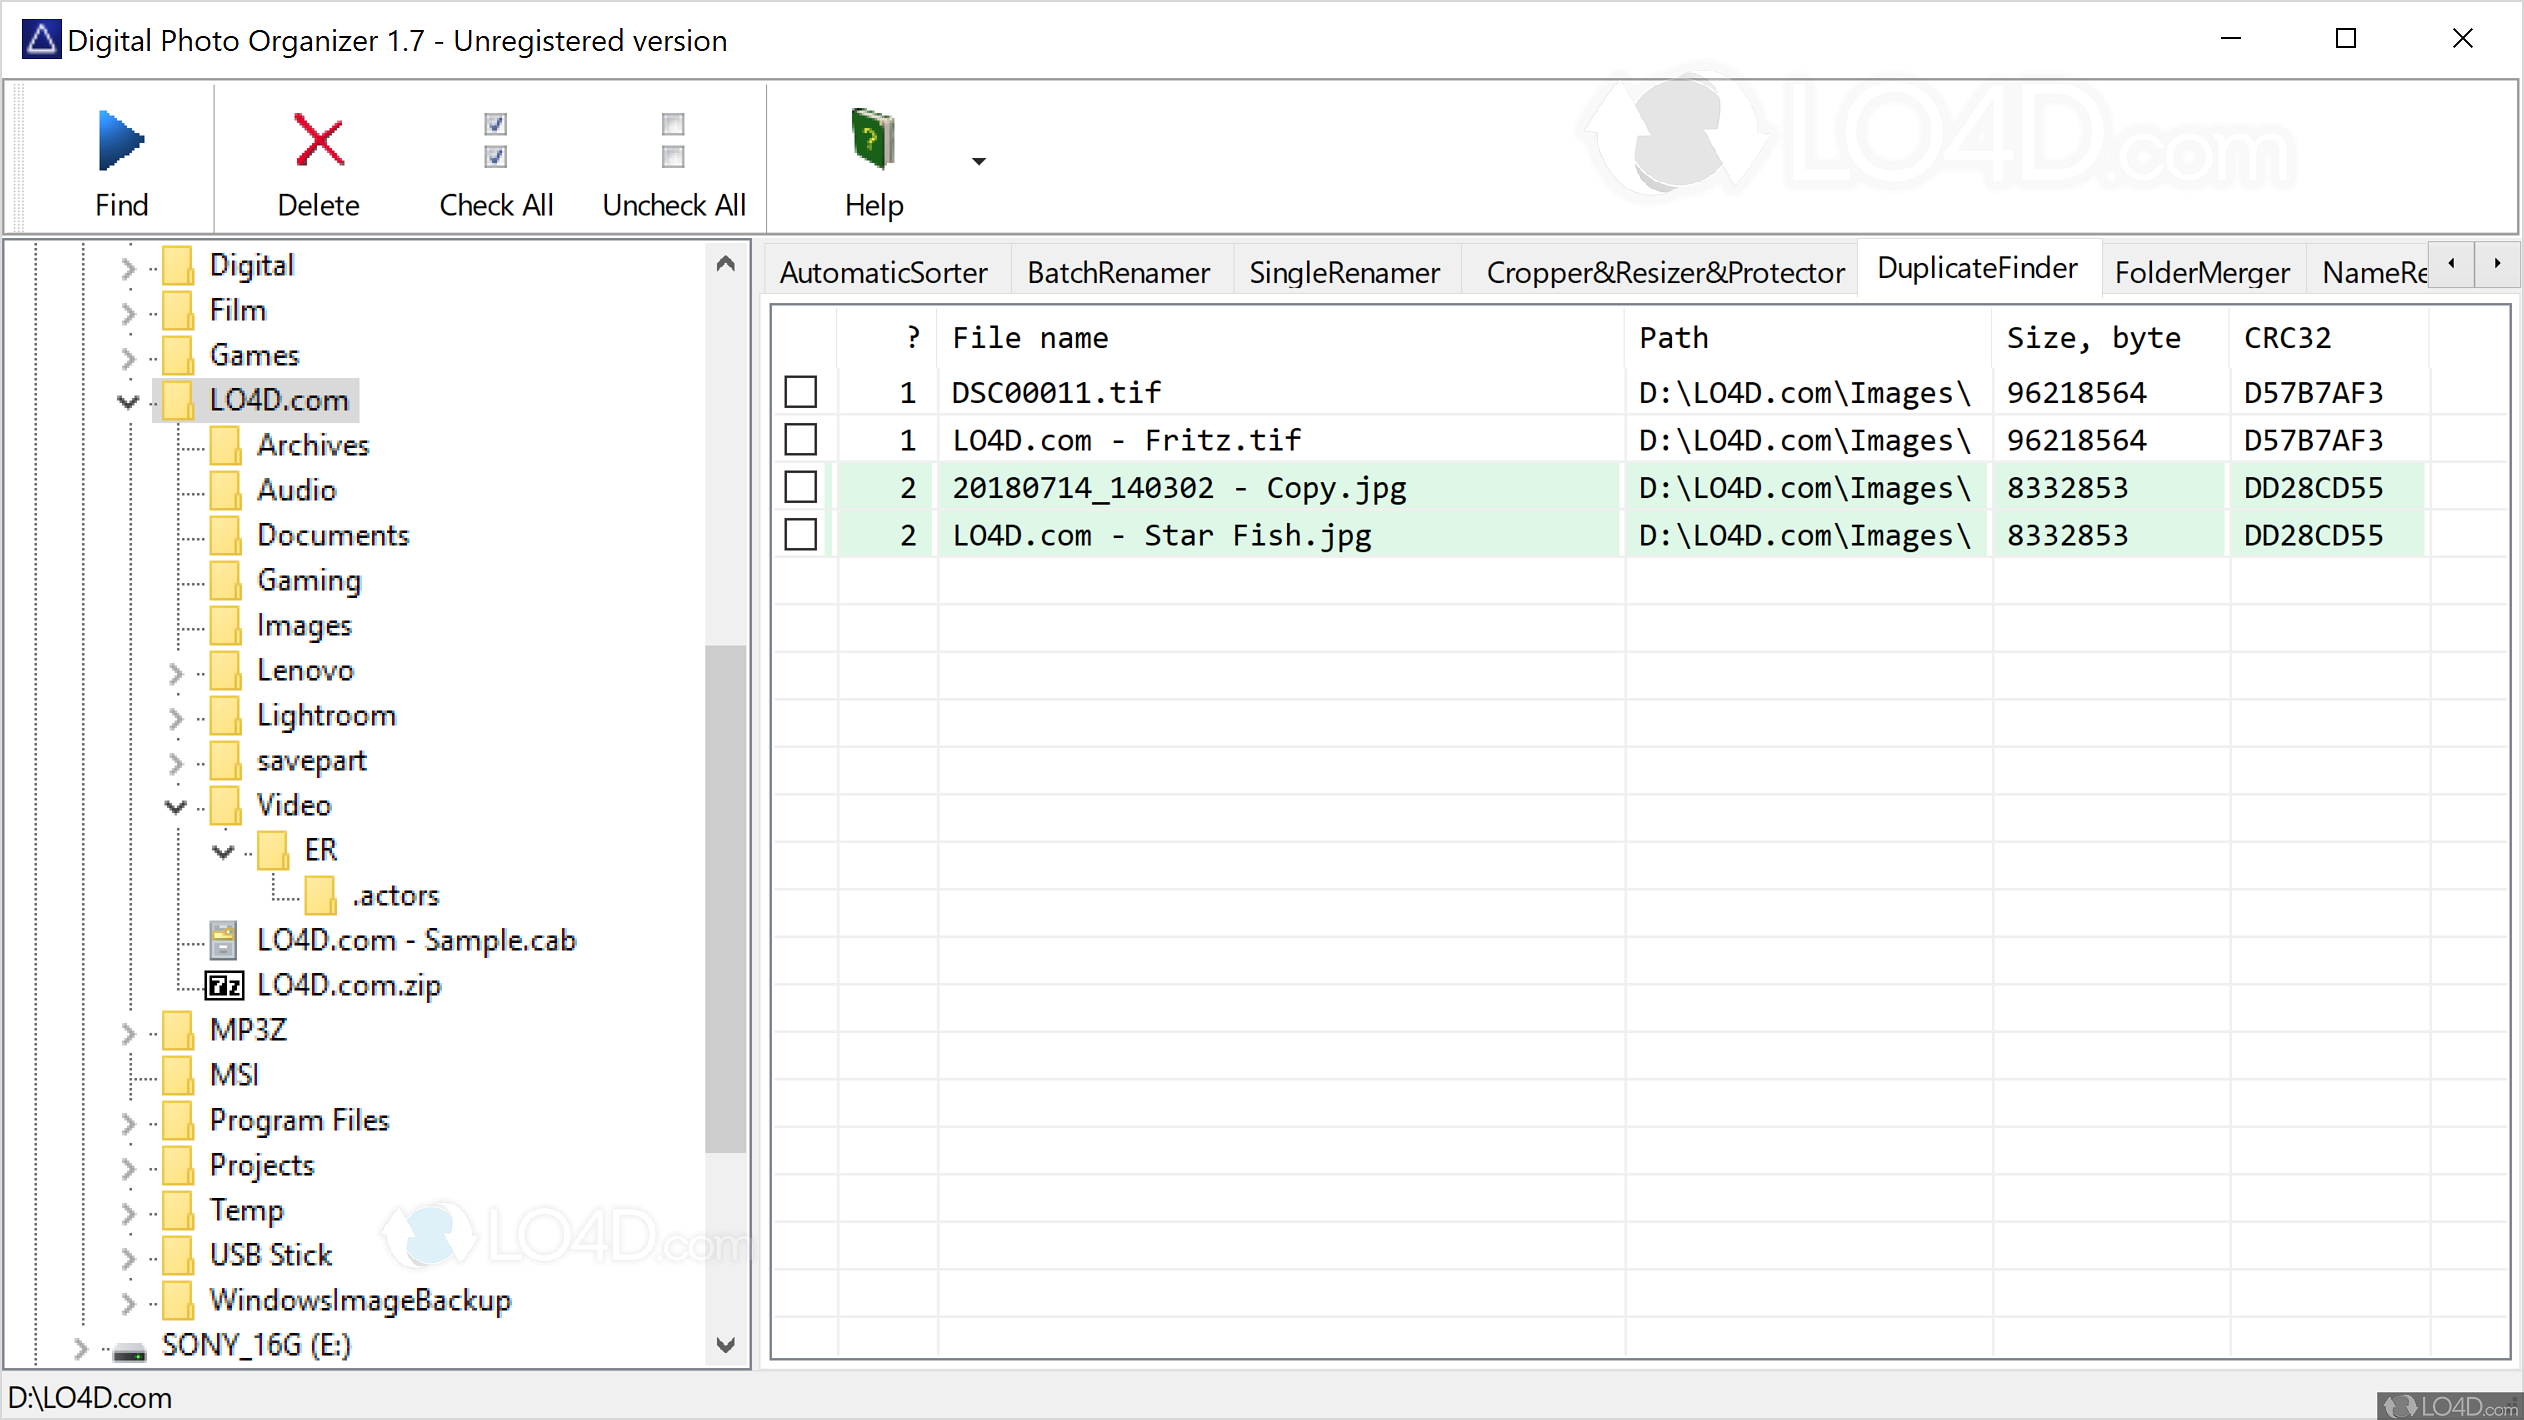Click the Images folder icon in the tree
Viewport: 2524px width, 1420px height.
pos(226,625)
